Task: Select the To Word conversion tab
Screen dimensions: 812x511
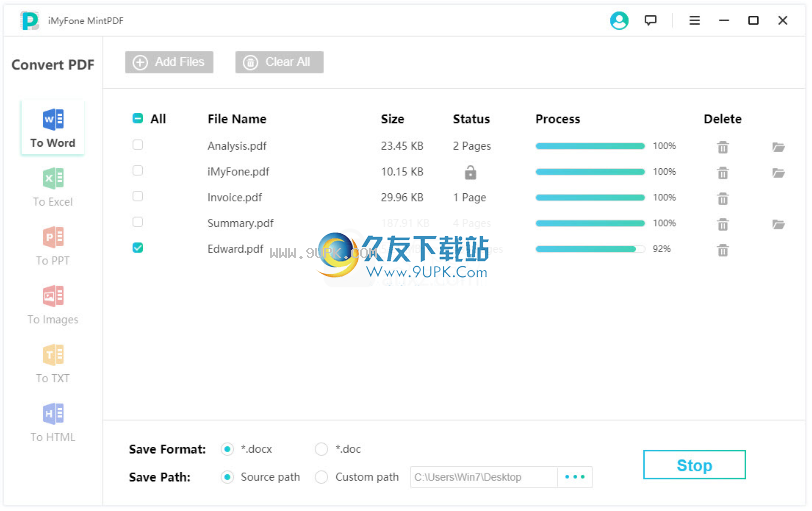Action: (53, 128)
